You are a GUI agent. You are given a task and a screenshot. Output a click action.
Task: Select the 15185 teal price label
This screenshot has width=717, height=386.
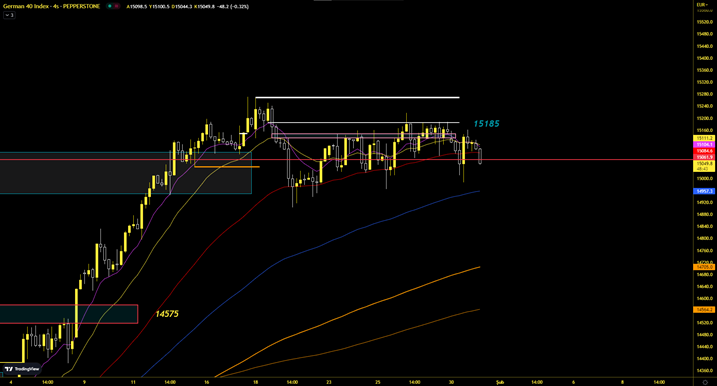[x=486, y=123]
